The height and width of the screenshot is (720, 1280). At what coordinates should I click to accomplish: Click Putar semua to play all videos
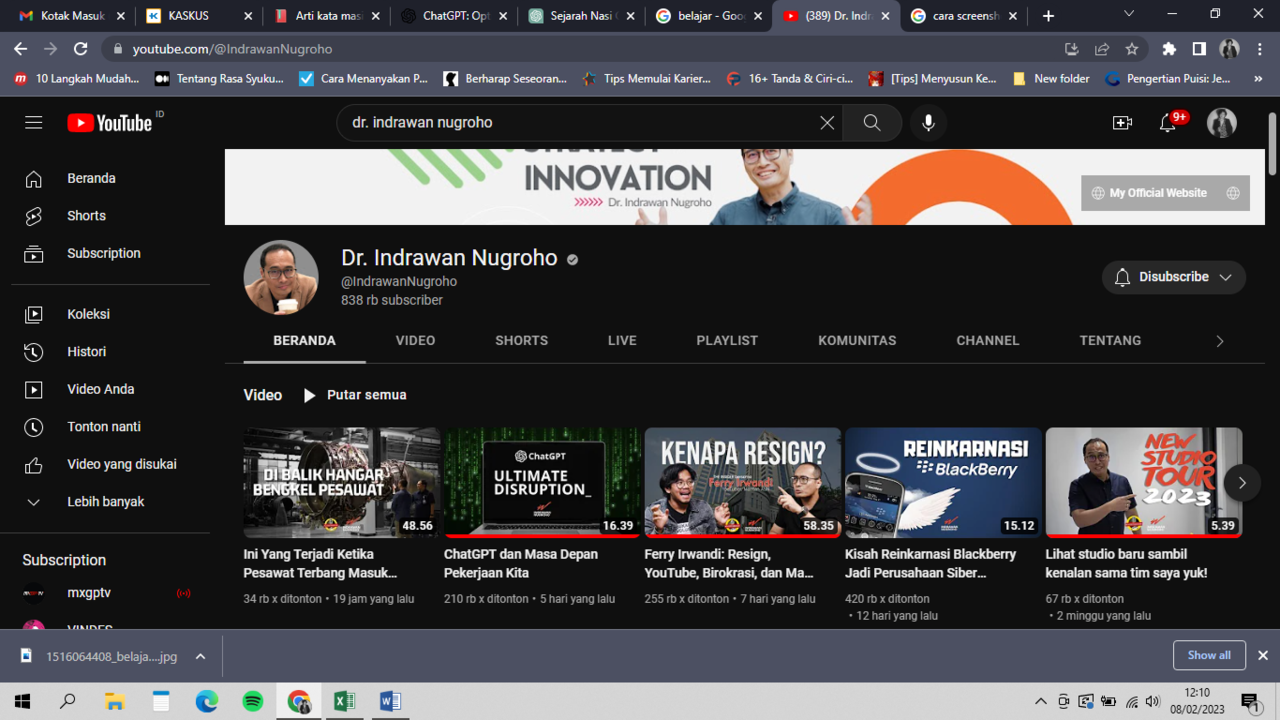(x=355, y=395)
